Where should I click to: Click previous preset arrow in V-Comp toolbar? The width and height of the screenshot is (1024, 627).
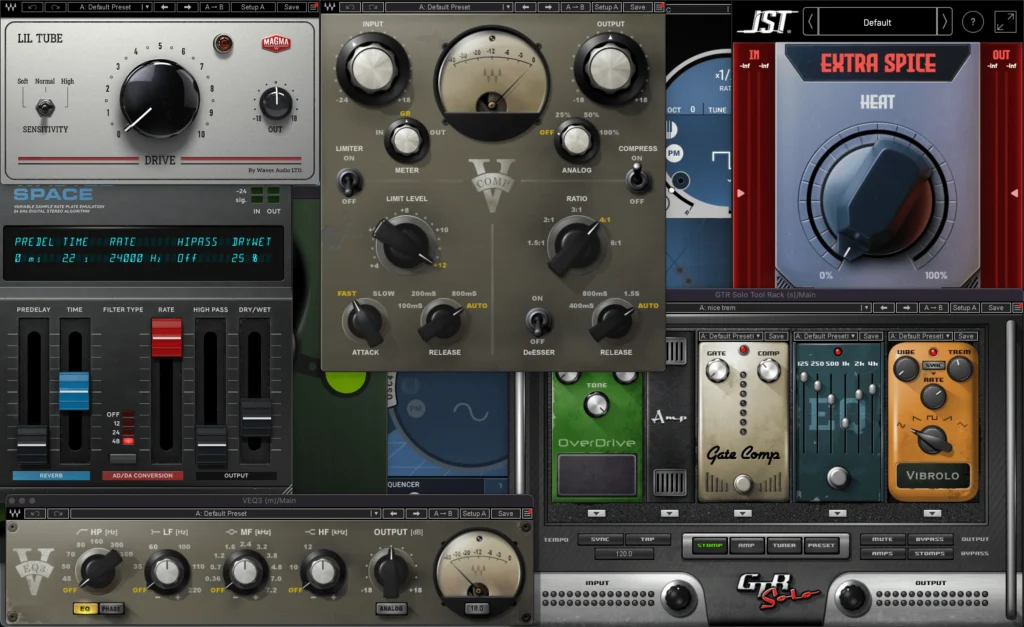(525, 7)
